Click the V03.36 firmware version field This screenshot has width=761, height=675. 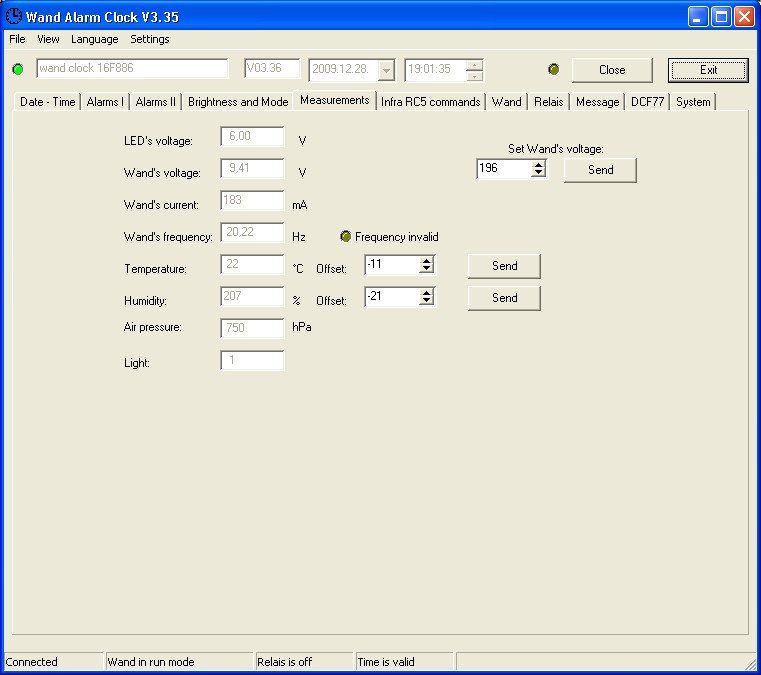point(272,68)
